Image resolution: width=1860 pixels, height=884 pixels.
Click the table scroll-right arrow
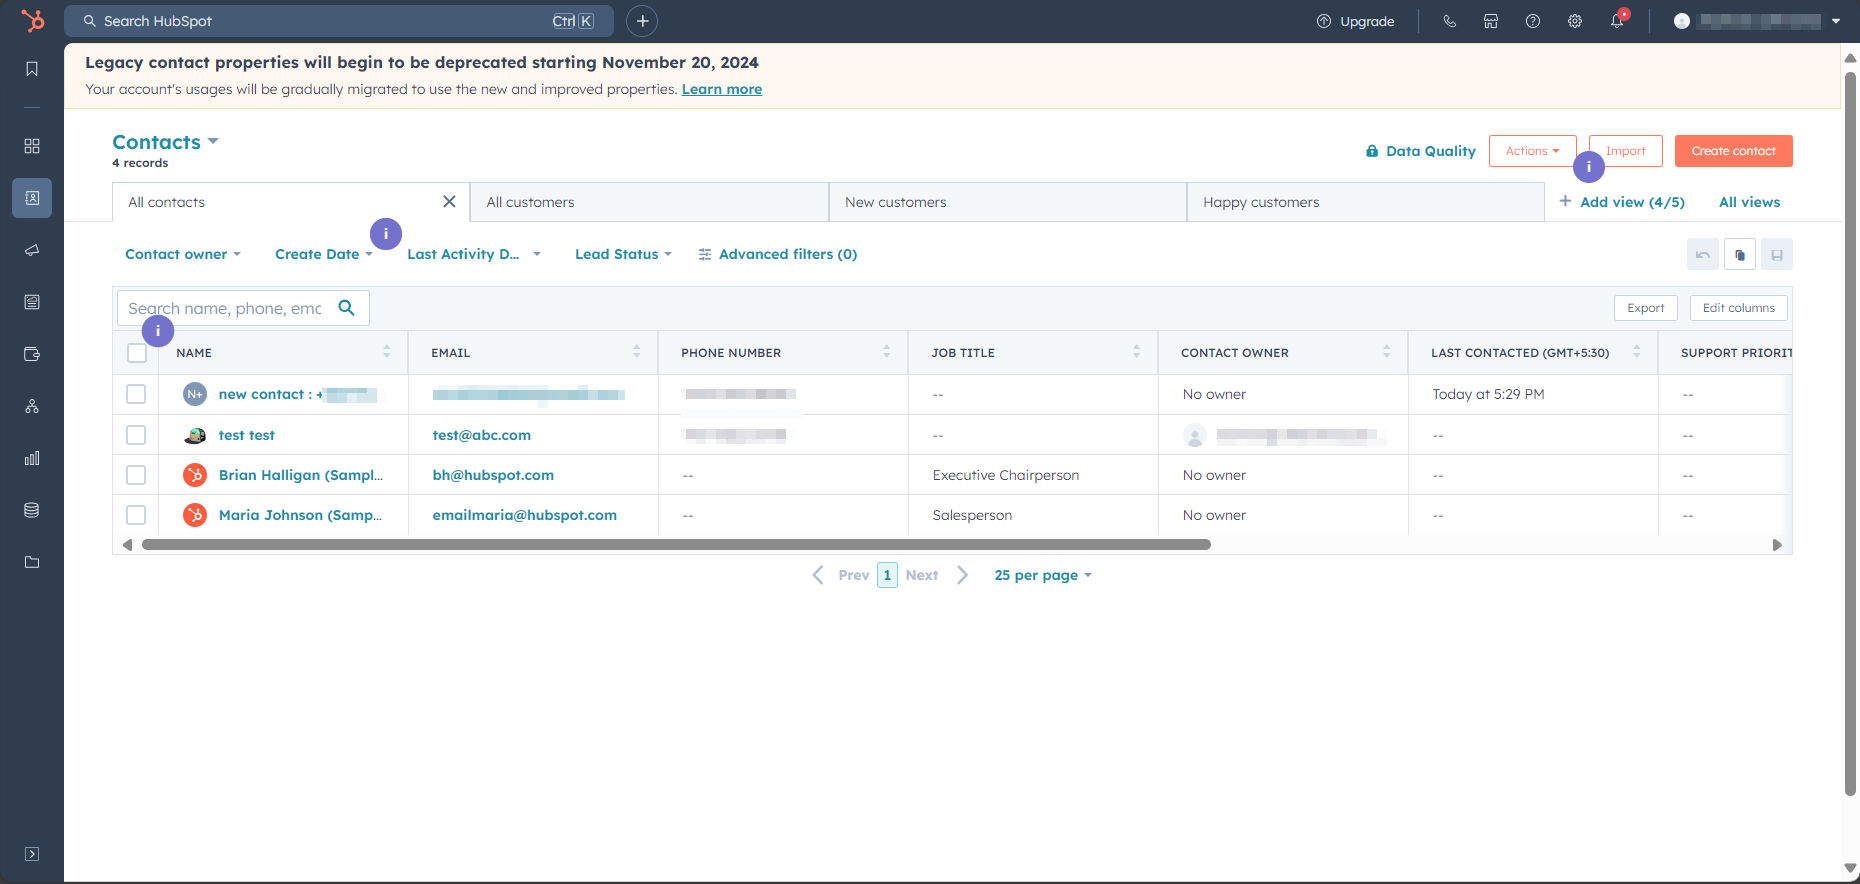(1777, 545)
